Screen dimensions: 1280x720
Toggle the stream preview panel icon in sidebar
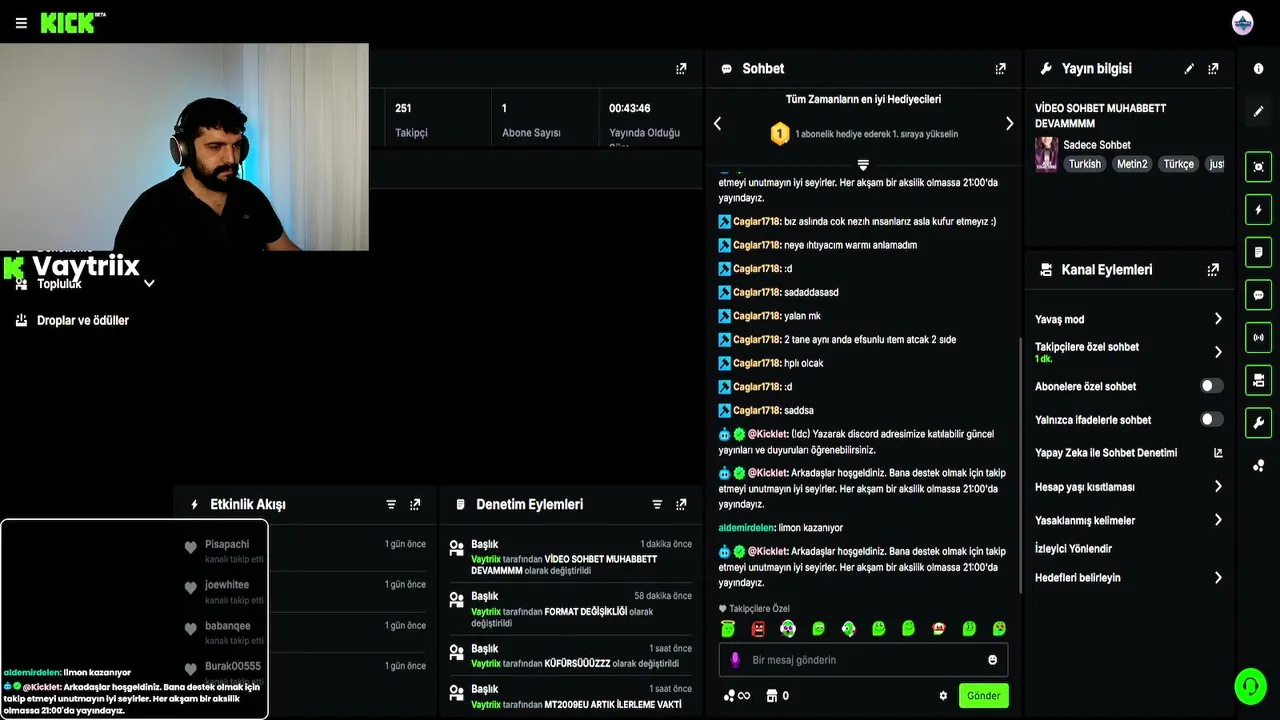[x=1258, y=167]
